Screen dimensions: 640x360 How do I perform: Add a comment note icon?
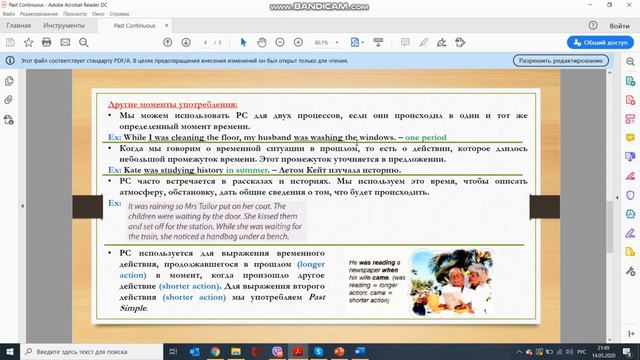[x=405, y=42]
